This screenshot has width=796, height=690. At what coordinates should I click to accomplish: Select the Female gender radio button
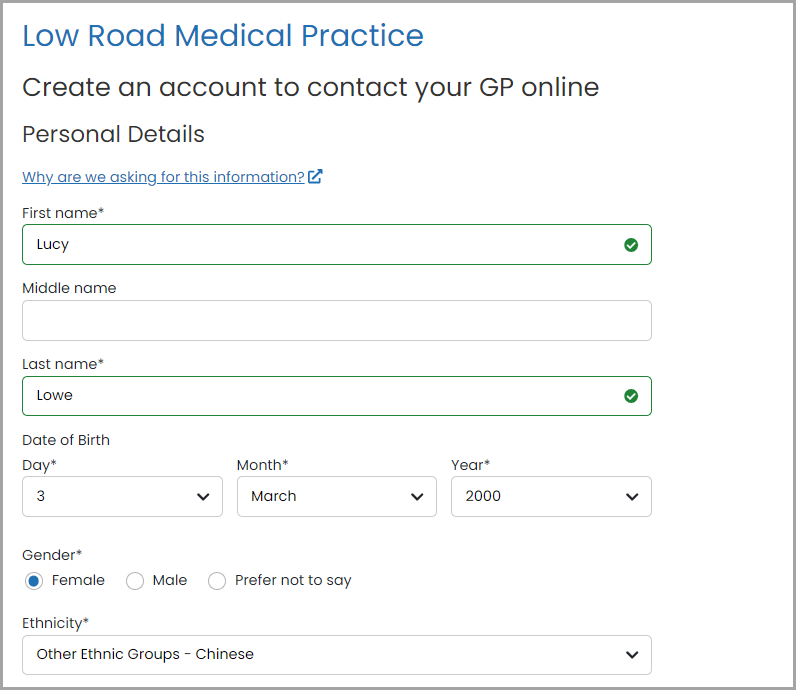[34, 581]
